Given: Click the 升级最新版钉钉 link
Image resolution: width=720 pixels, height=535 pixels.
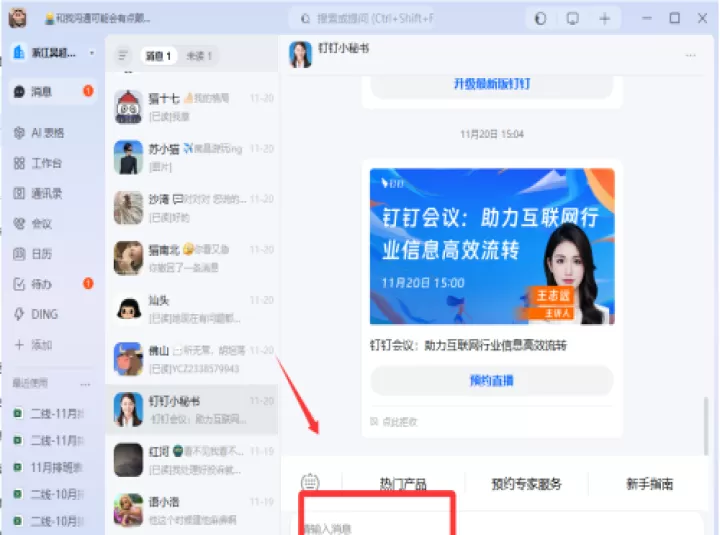Looking at the screenshot, I should point(492,84).
